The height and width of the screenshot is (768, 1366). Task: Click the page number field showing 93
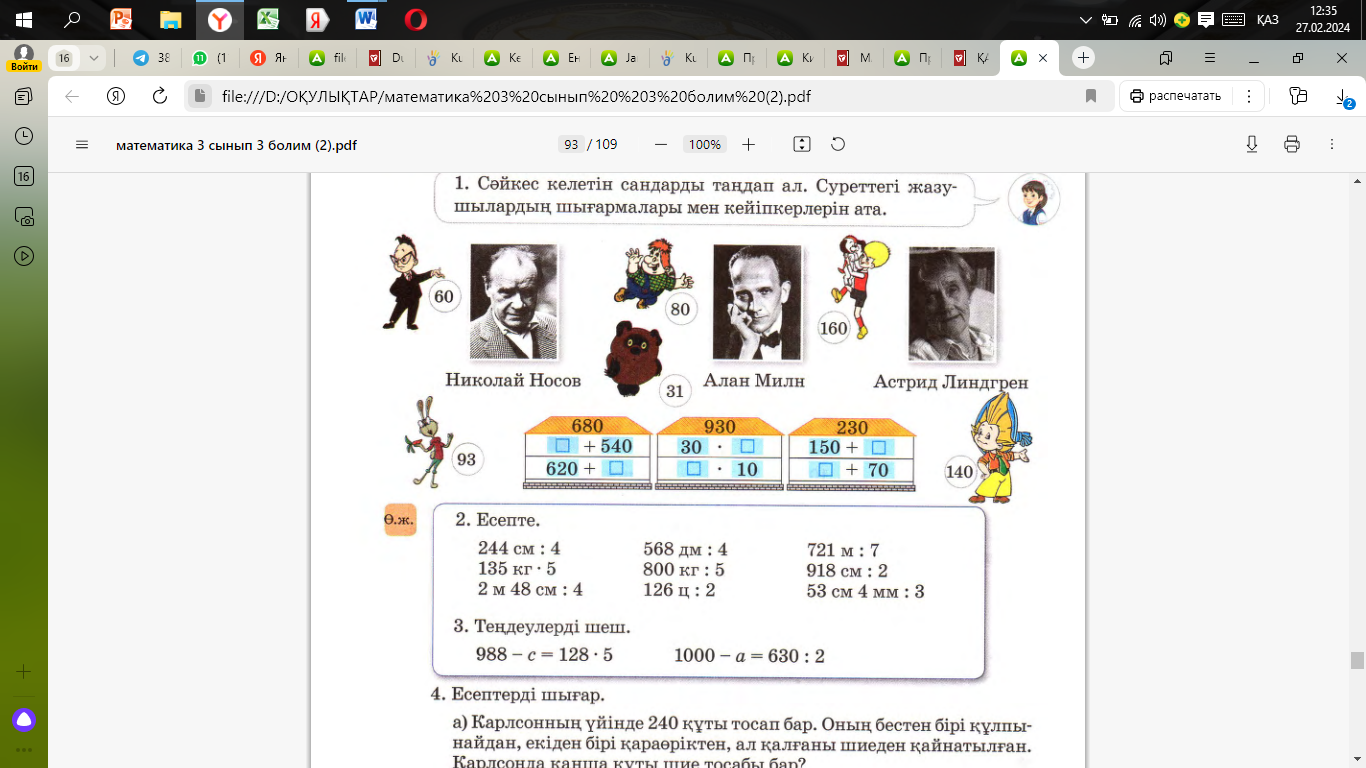pyautogui.click(x=571, y=144)
